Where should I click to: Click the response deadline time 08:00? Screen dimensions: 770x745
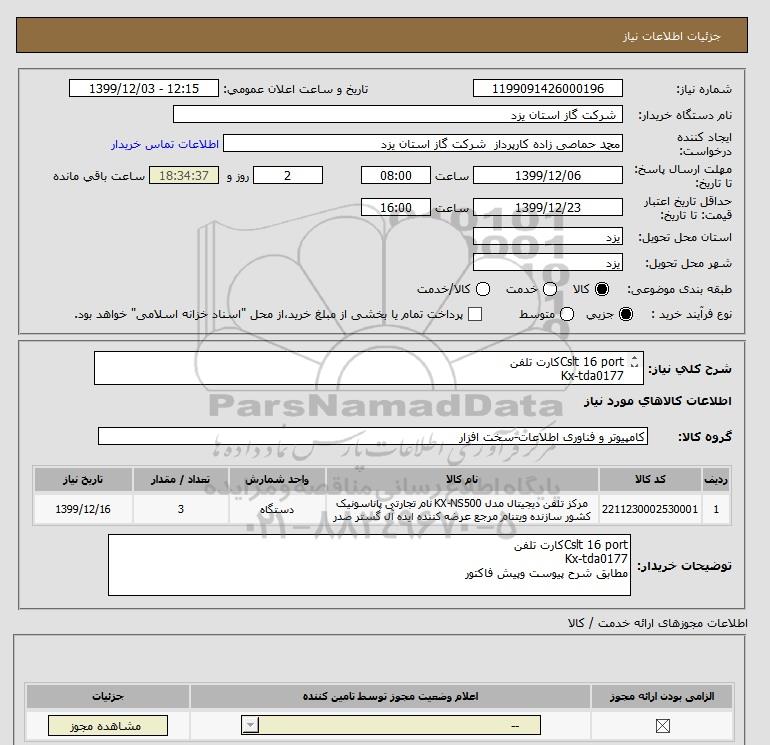(x=396, y=175)
